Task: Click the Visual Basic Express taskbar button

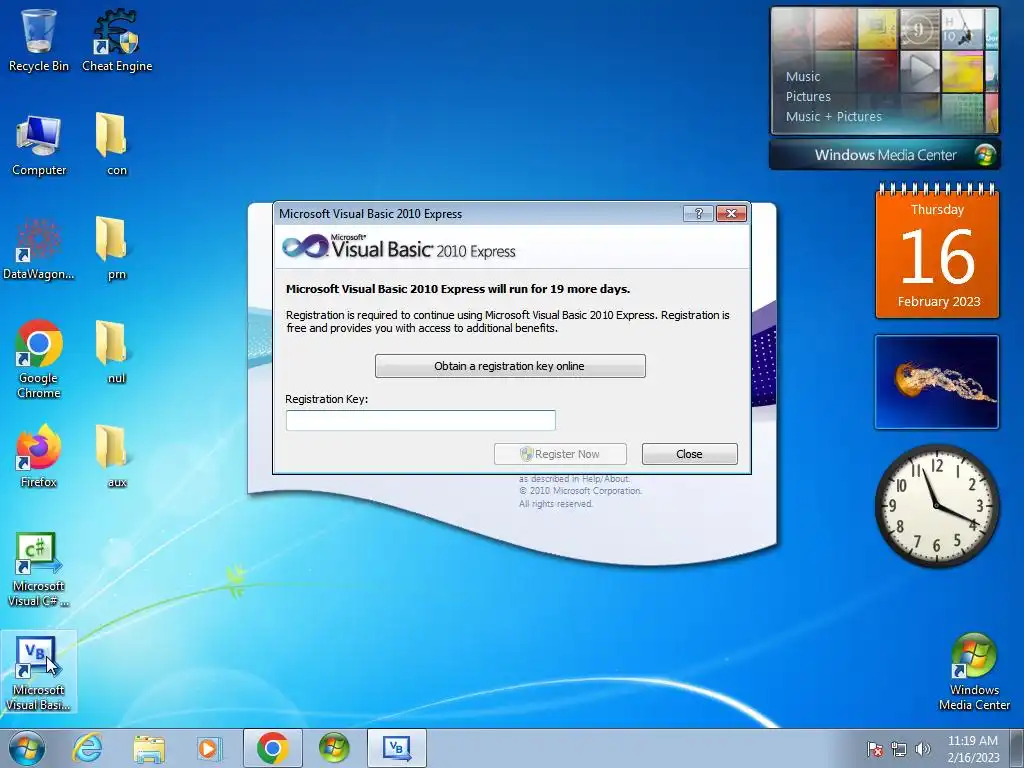Action: (x=396, y=748)
